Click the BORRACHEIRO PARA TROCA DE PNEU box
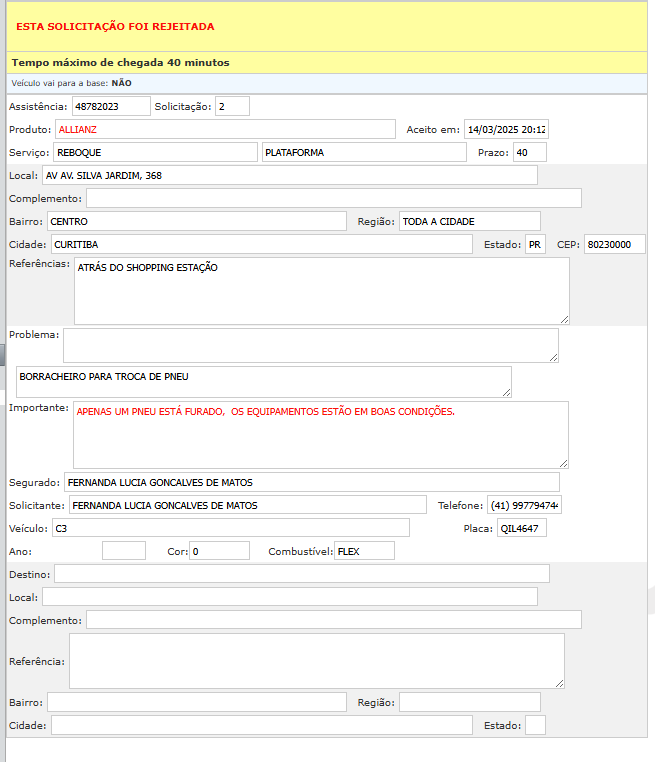655x762 pixels. pyautogui.click(x=263, y=381)
